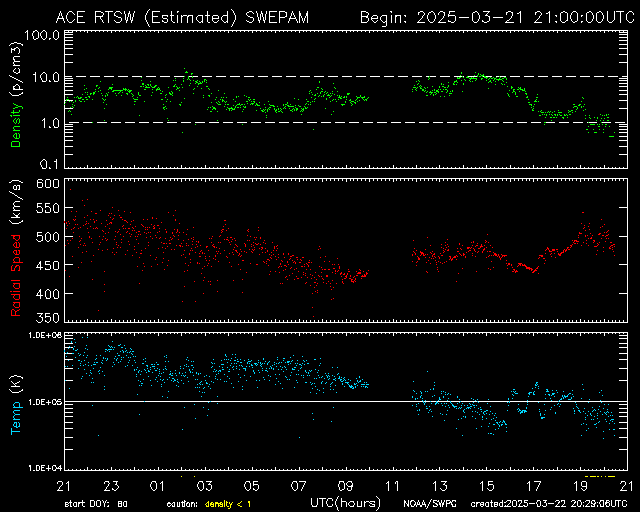640x512 pixels.
Task: Click the 350 speed tick label
Action: pos(48,318)
